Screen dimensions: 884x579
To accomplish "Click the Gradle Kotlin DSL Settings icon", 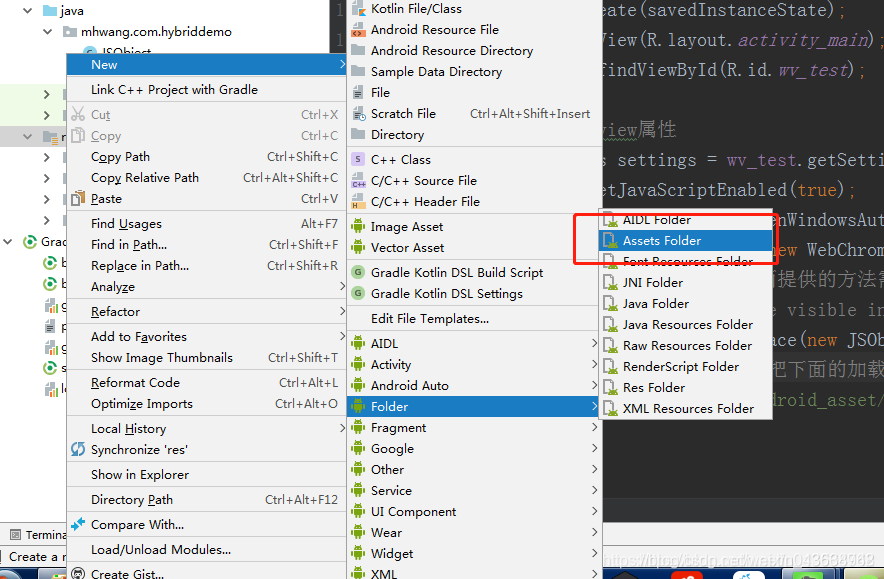I will [x=358, y=294].
